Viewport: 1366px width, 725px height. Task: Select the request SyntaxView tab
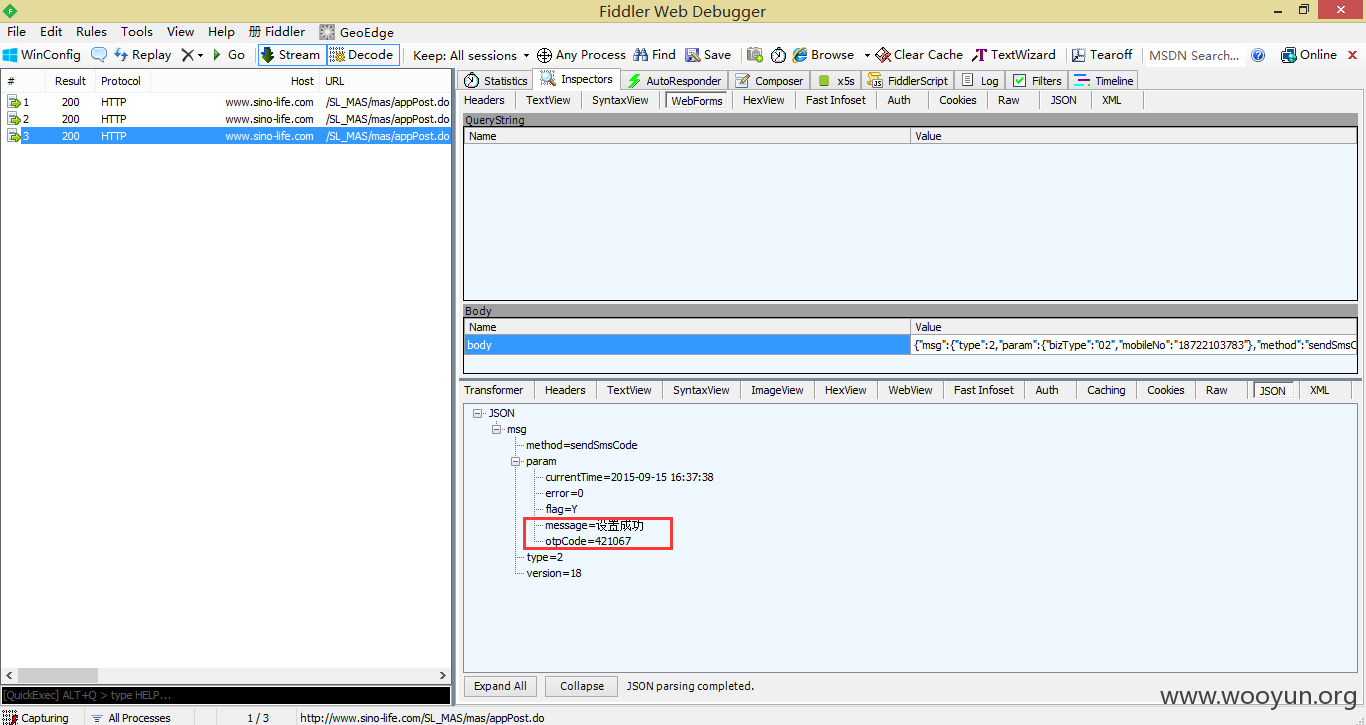620,100
